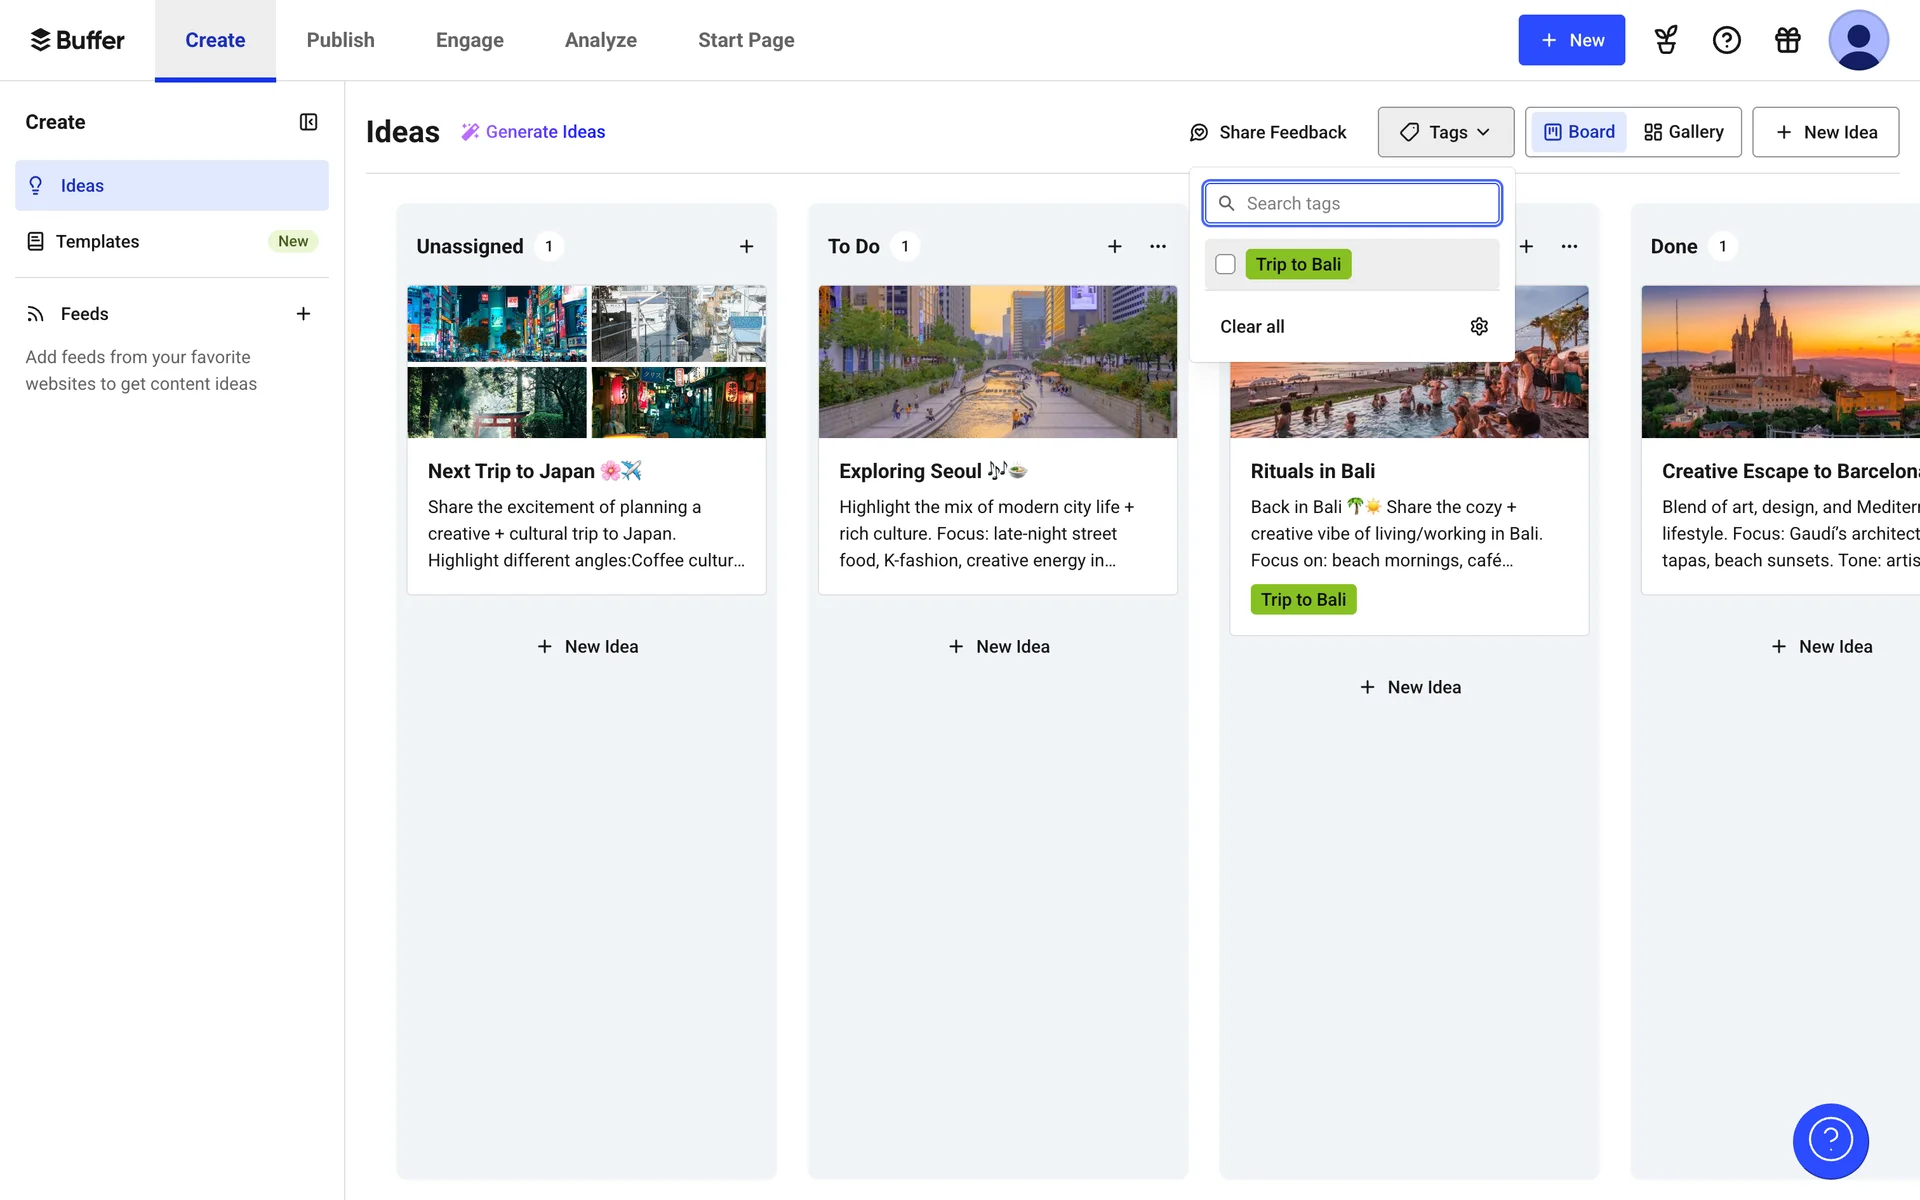The width and height of the screenshot is (1920, 1200).
Task: Click the plus icon next to Feeds
Action: coord(303,314)
